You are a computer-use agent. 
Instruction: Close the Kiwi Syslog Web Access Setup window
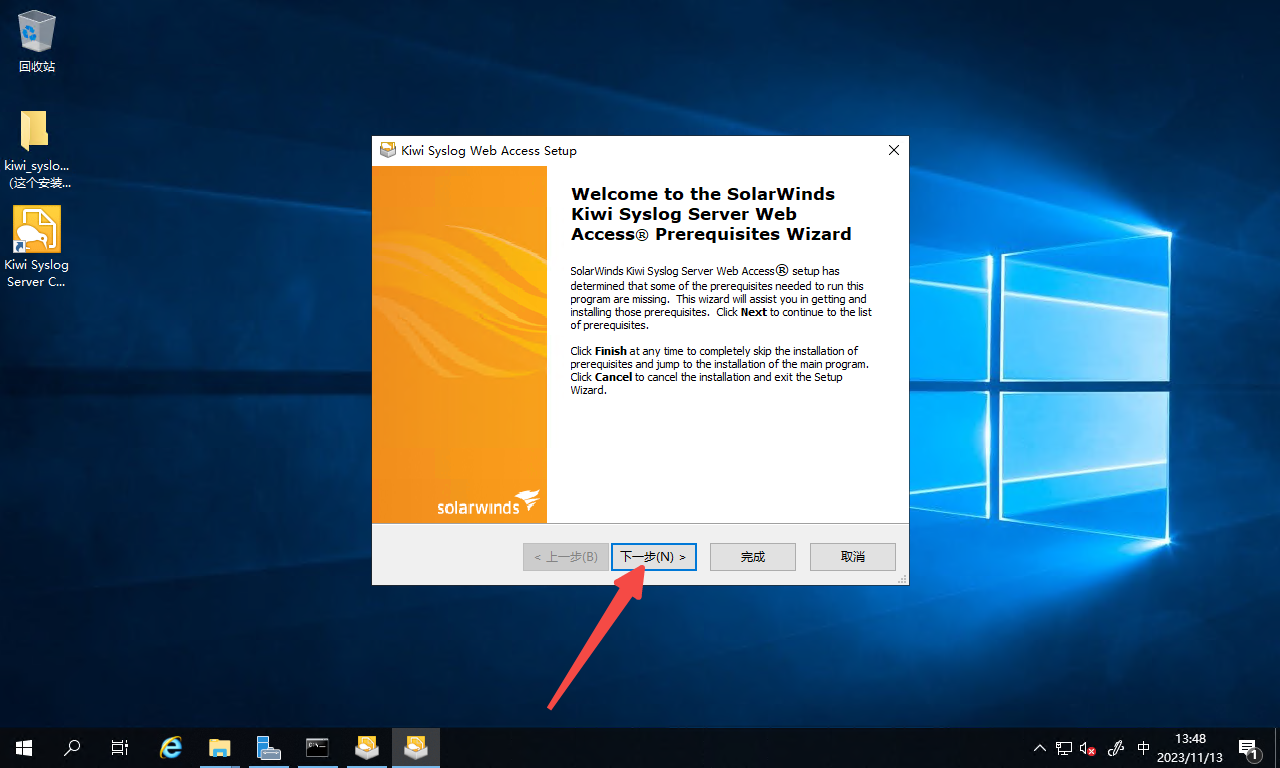(894, 150)
